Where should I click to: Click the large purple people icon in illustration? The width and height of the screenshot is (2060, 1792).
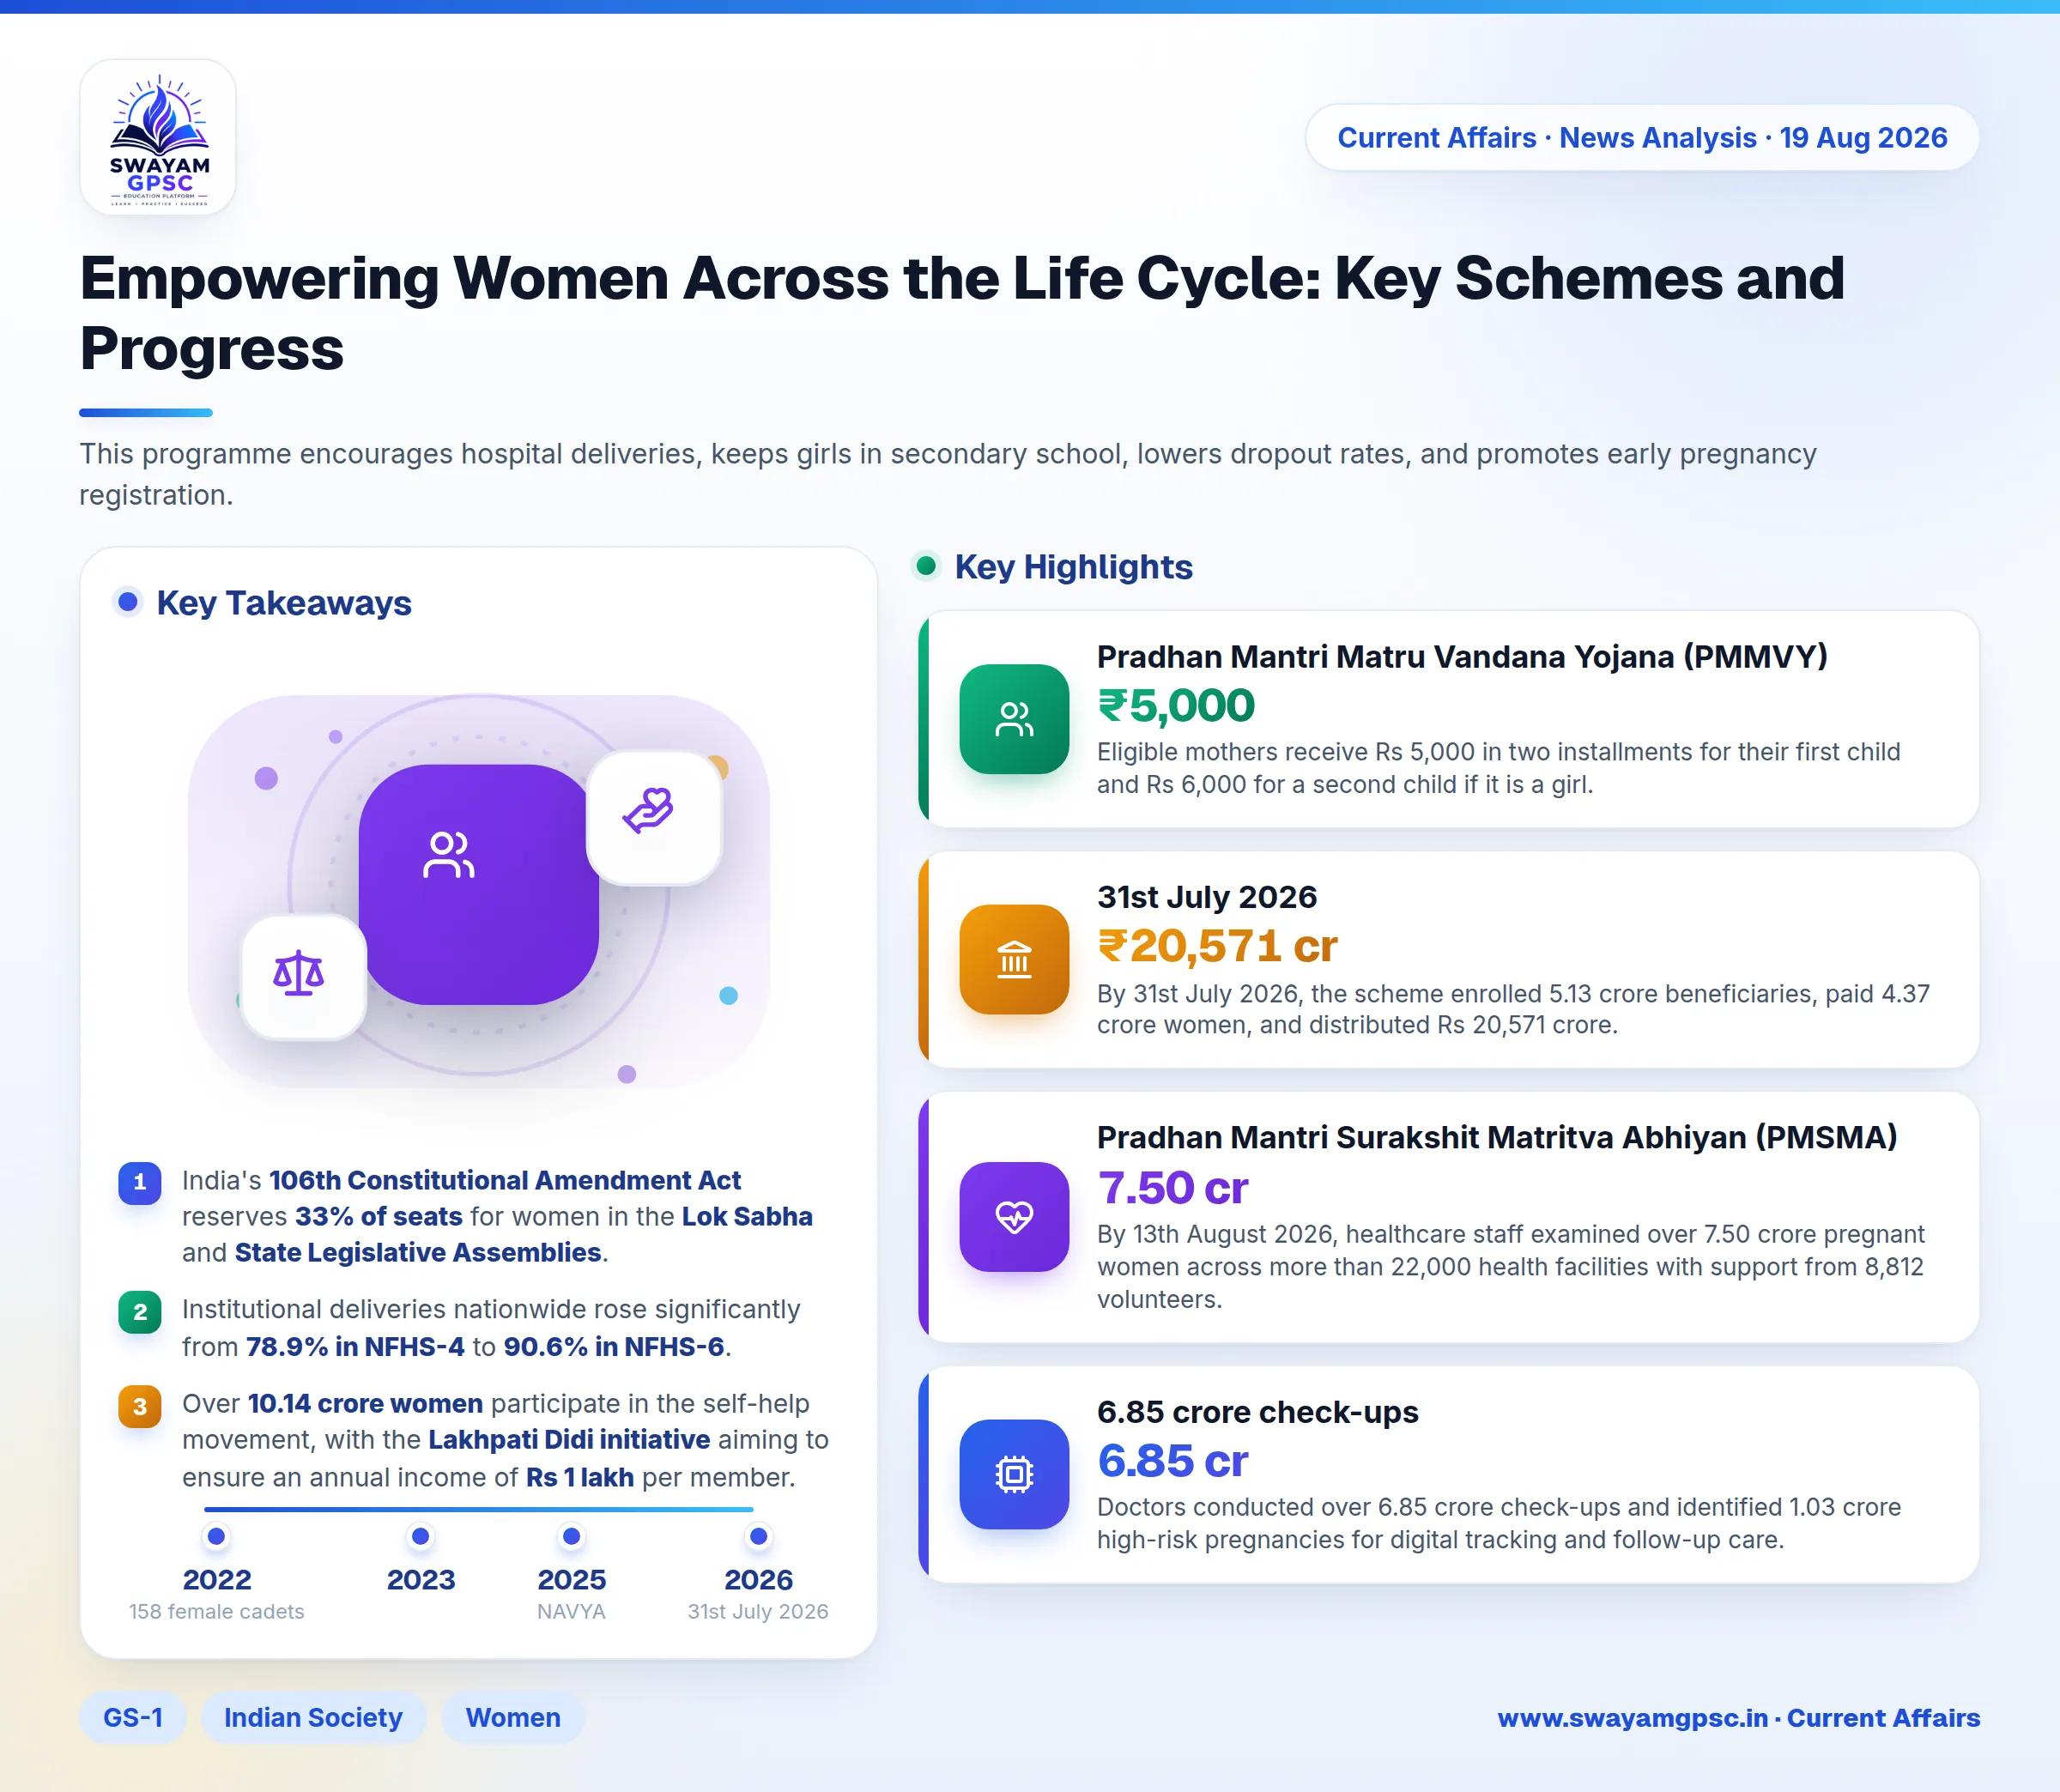(x=478, y=884)
